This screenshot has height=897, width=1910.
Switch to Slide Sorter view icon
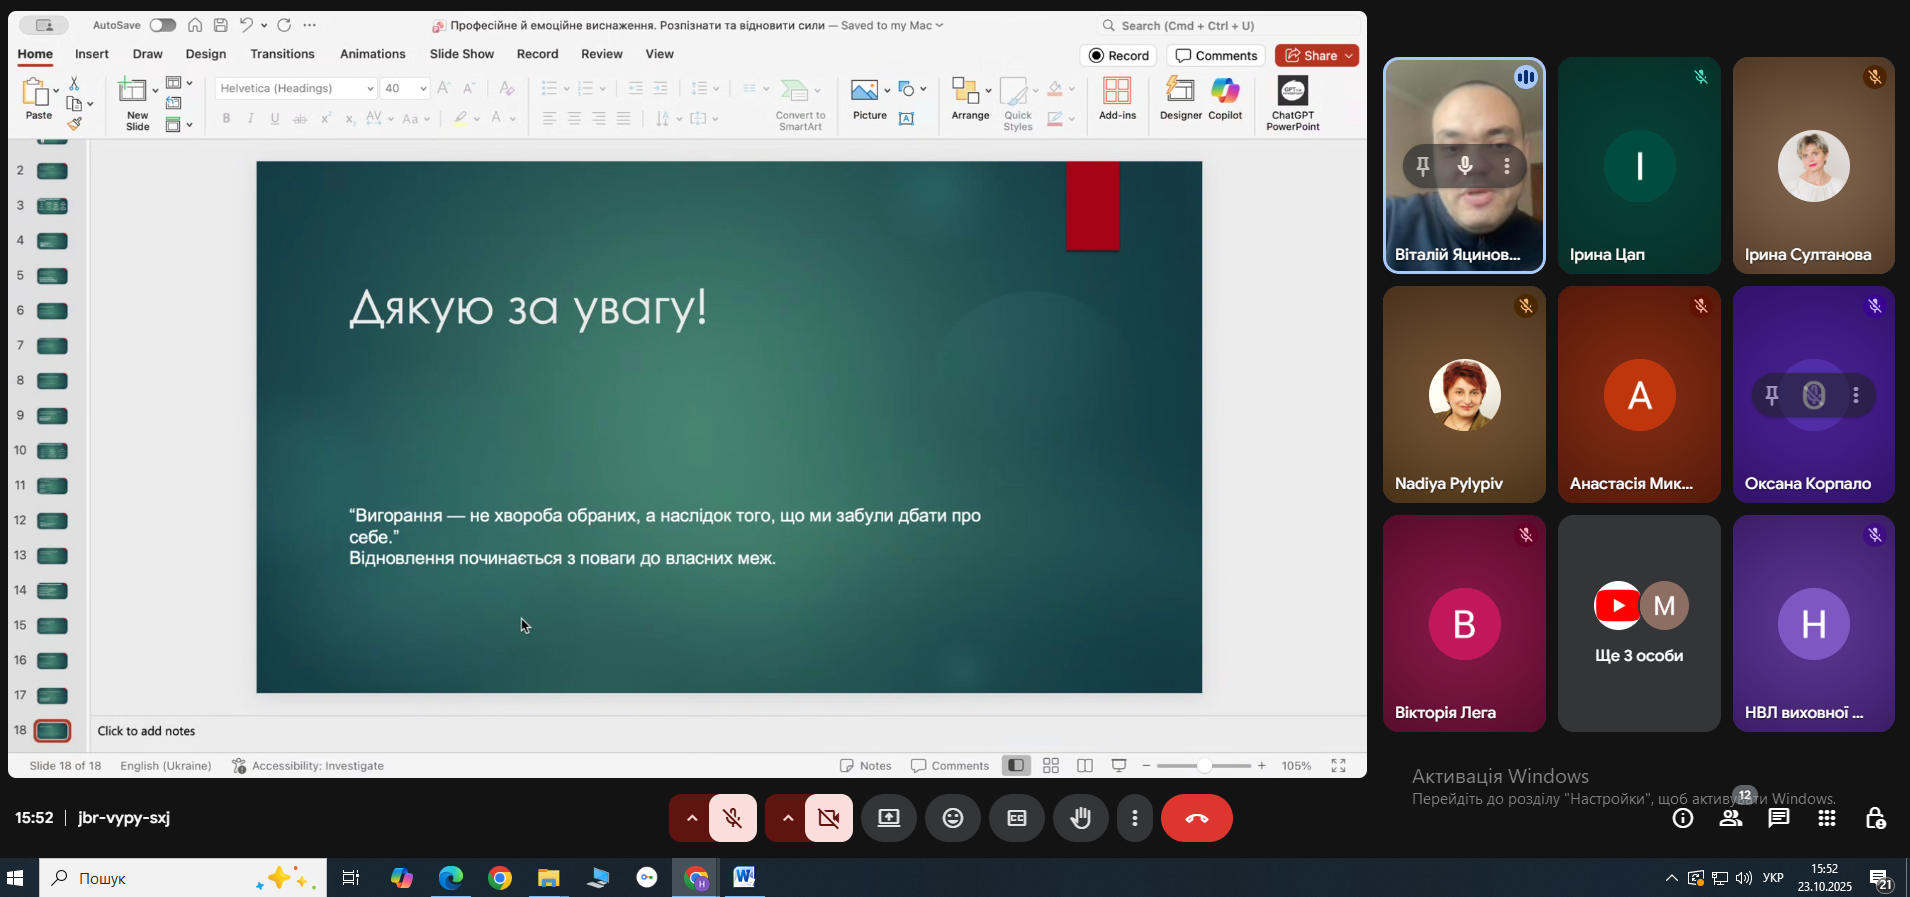(1051, 765)
